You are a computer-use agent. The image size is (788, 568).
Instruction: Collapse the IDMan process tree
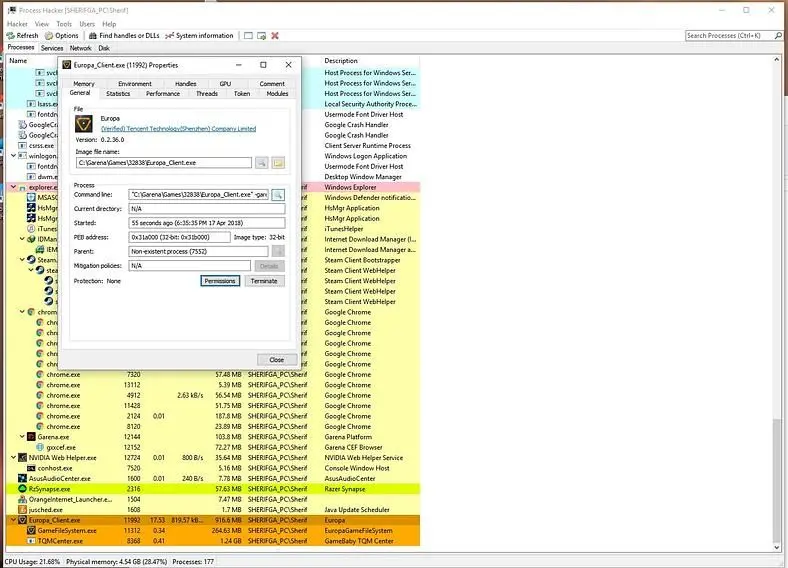(x=22, y=239)
